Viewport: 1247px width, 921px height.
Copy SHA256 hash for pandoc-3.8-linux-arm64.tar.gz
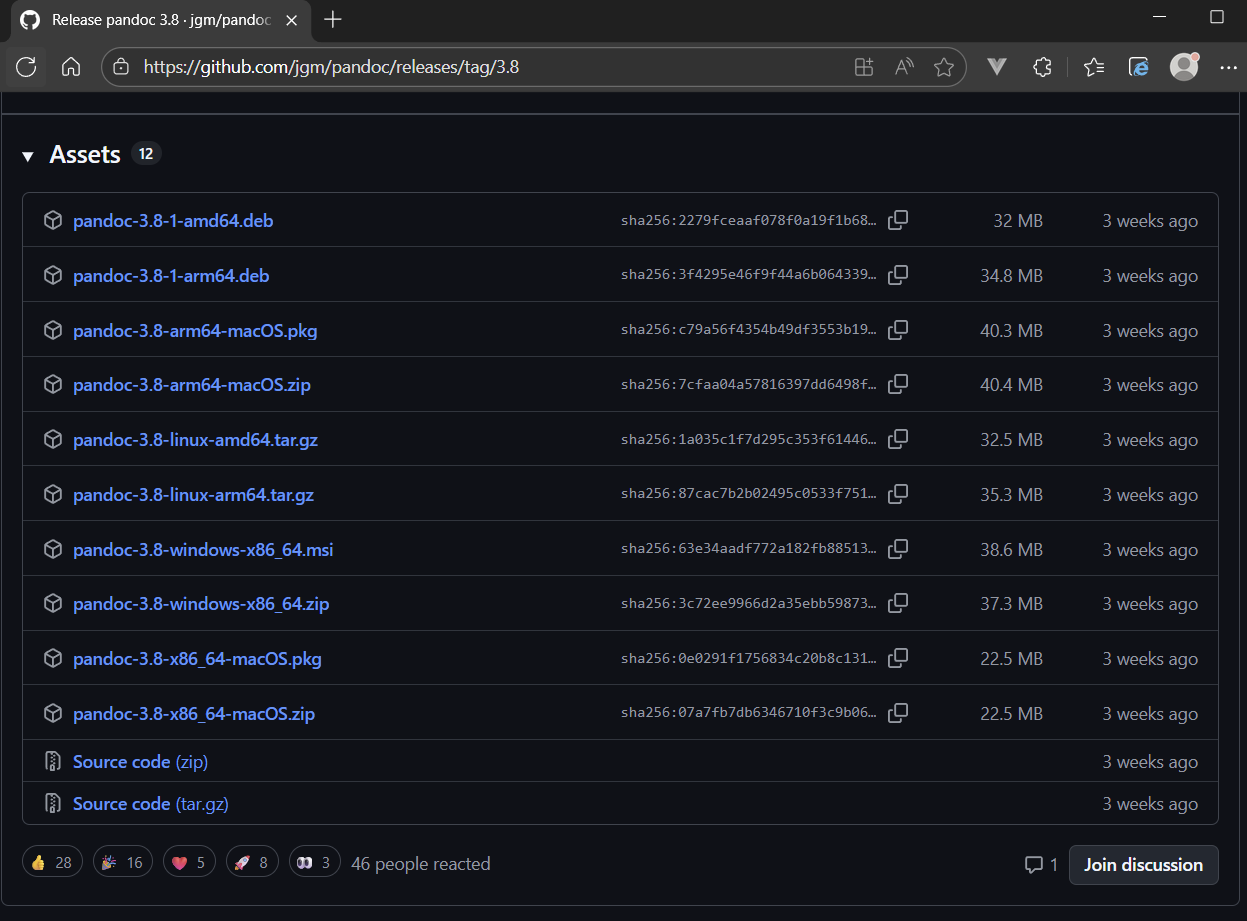[898, 494]
